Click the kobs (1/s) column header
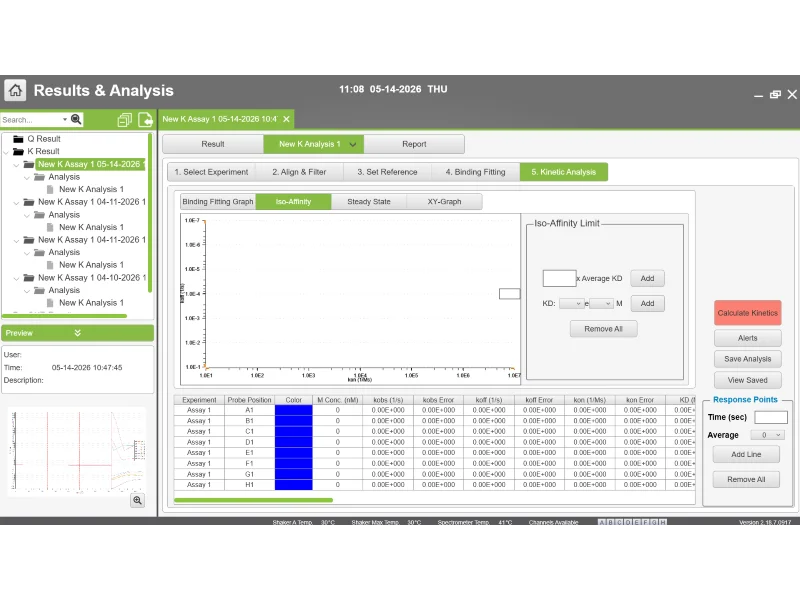The height and width of the screenshot is (600, 800). pyautogui.click(x=388, y=400)
